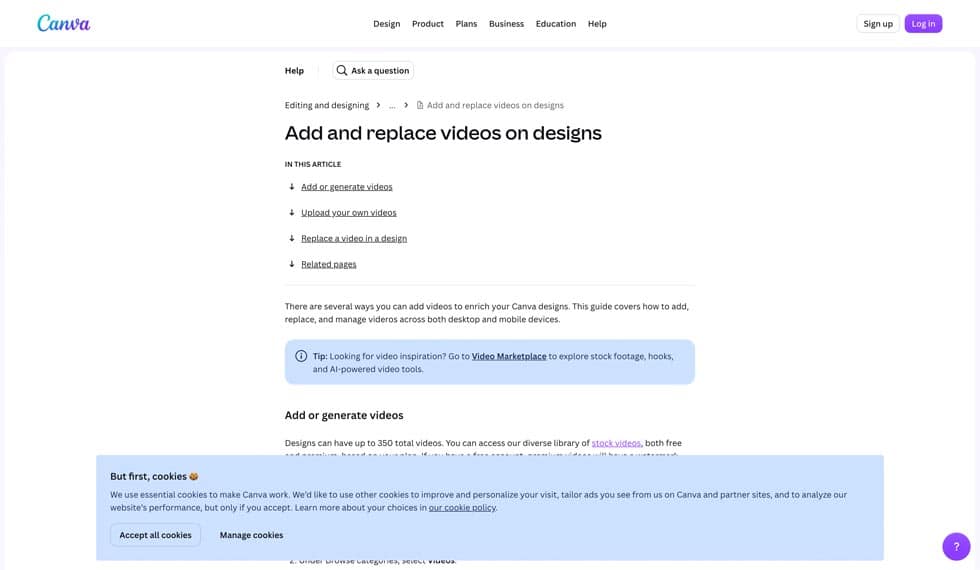The height and width of the screenshot is (570, 980).
Task: Open Editing and designing breadcrumb
Action: (x=327, y=105)
